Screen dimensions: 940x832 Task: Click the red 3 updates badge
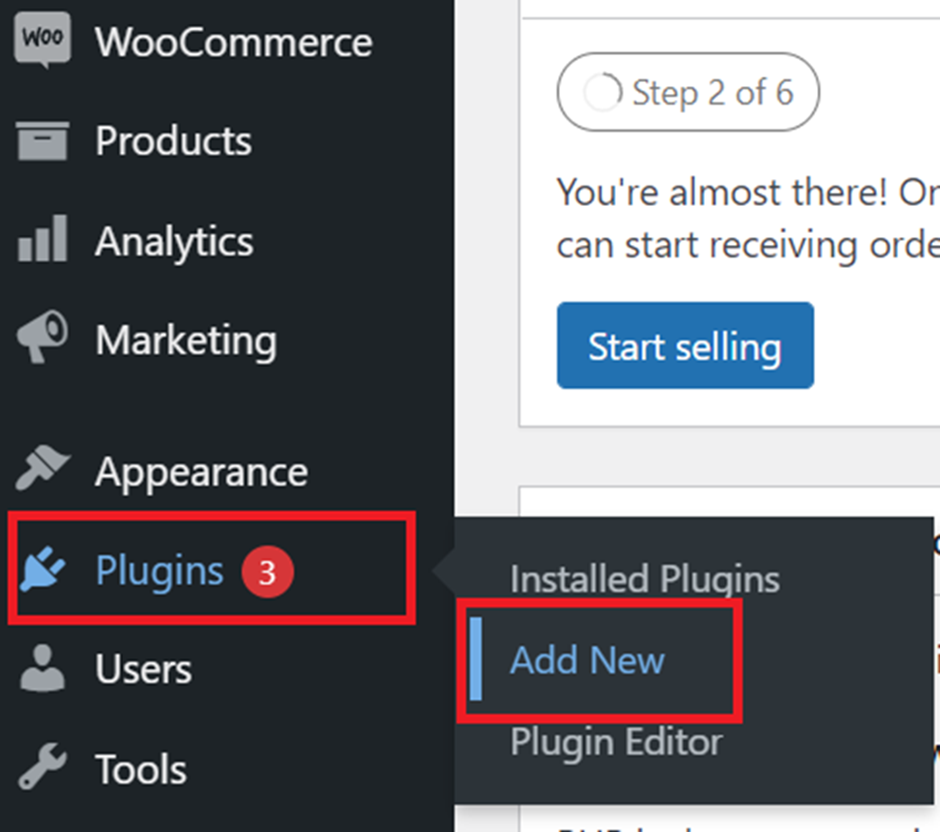coord(267,572)
